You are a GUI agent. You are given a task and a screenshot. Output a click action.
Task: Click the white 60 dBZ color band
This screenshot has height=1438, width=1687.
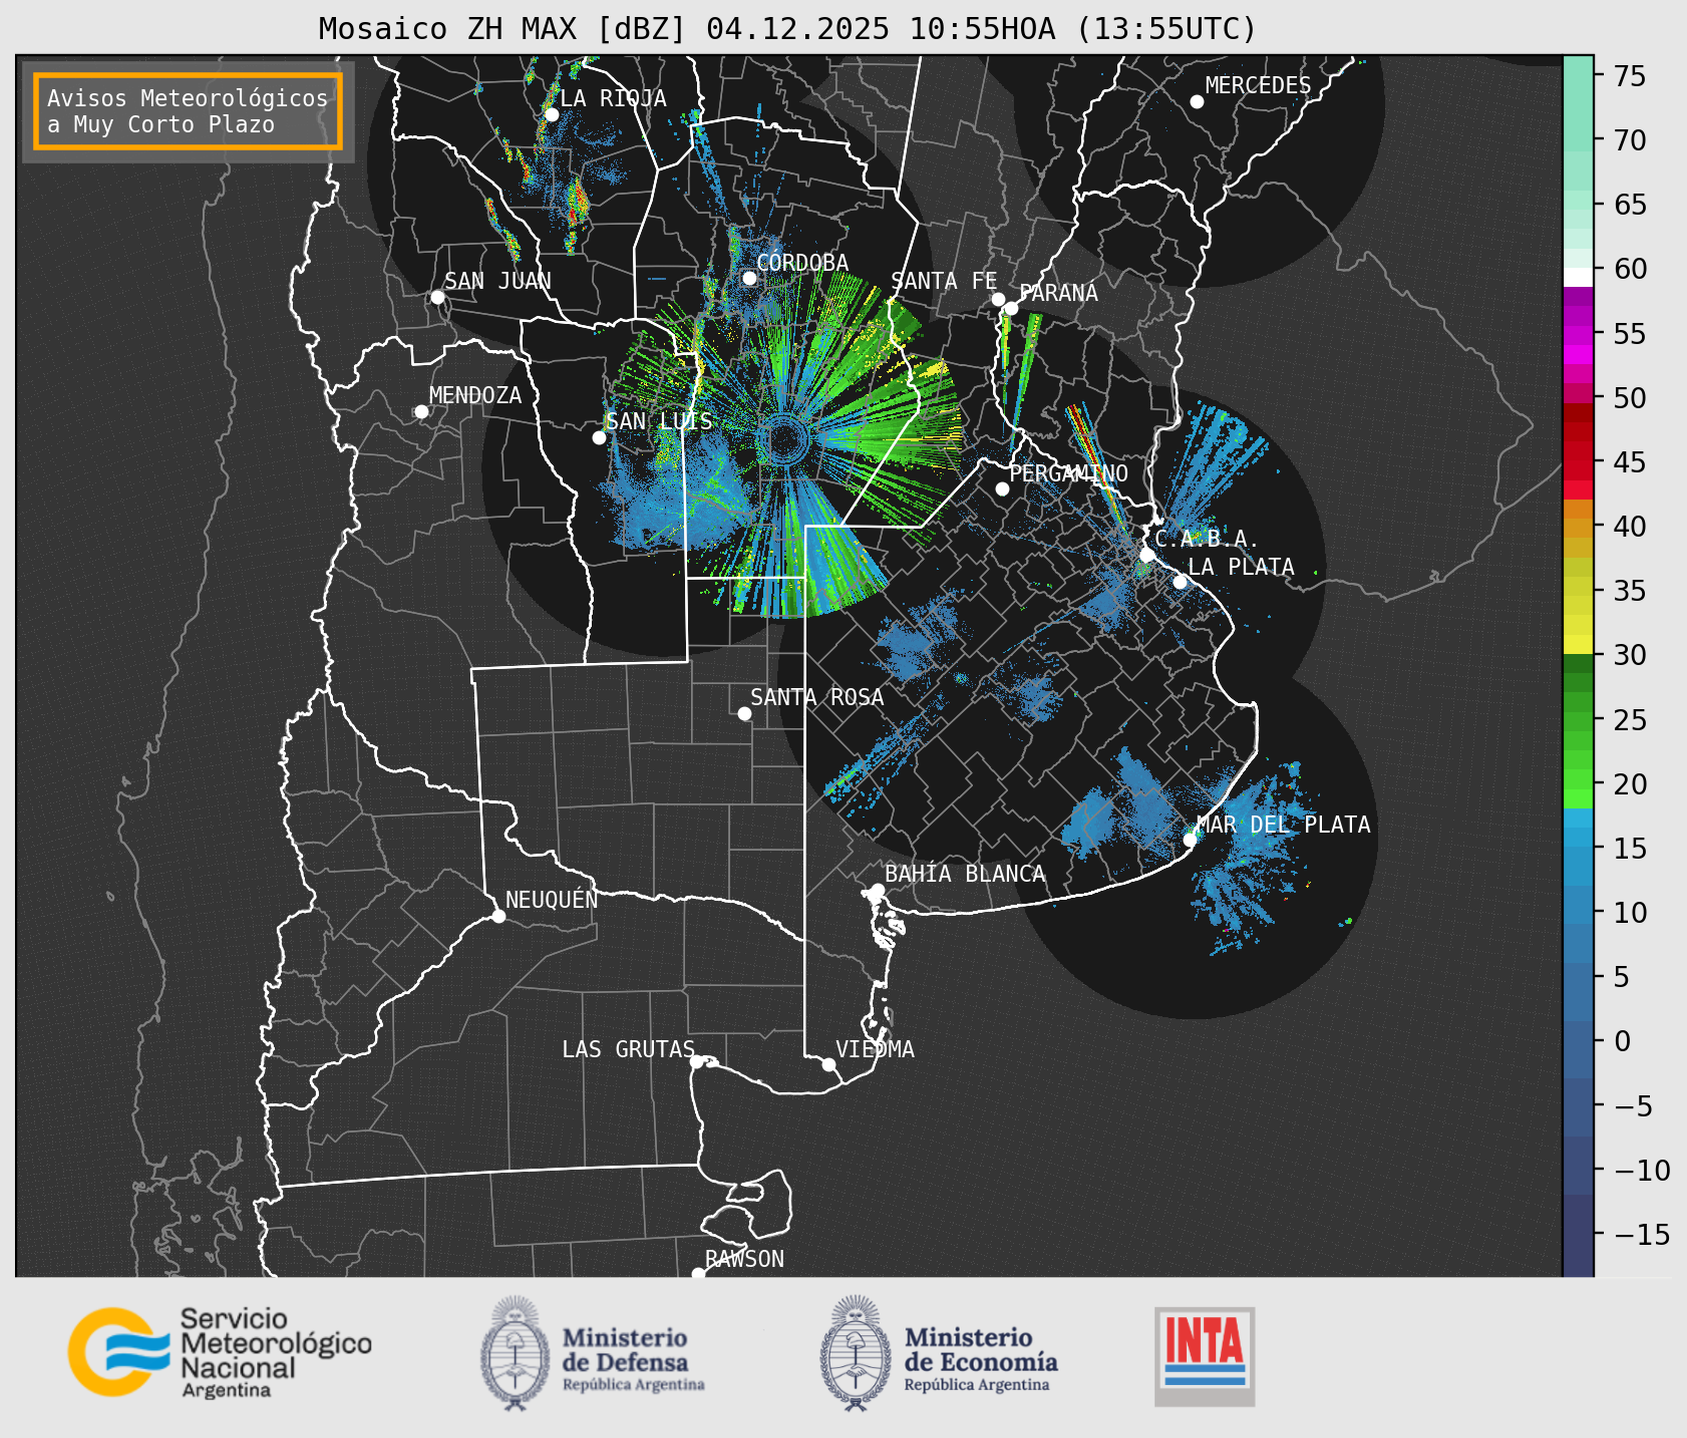point(1578,277)
